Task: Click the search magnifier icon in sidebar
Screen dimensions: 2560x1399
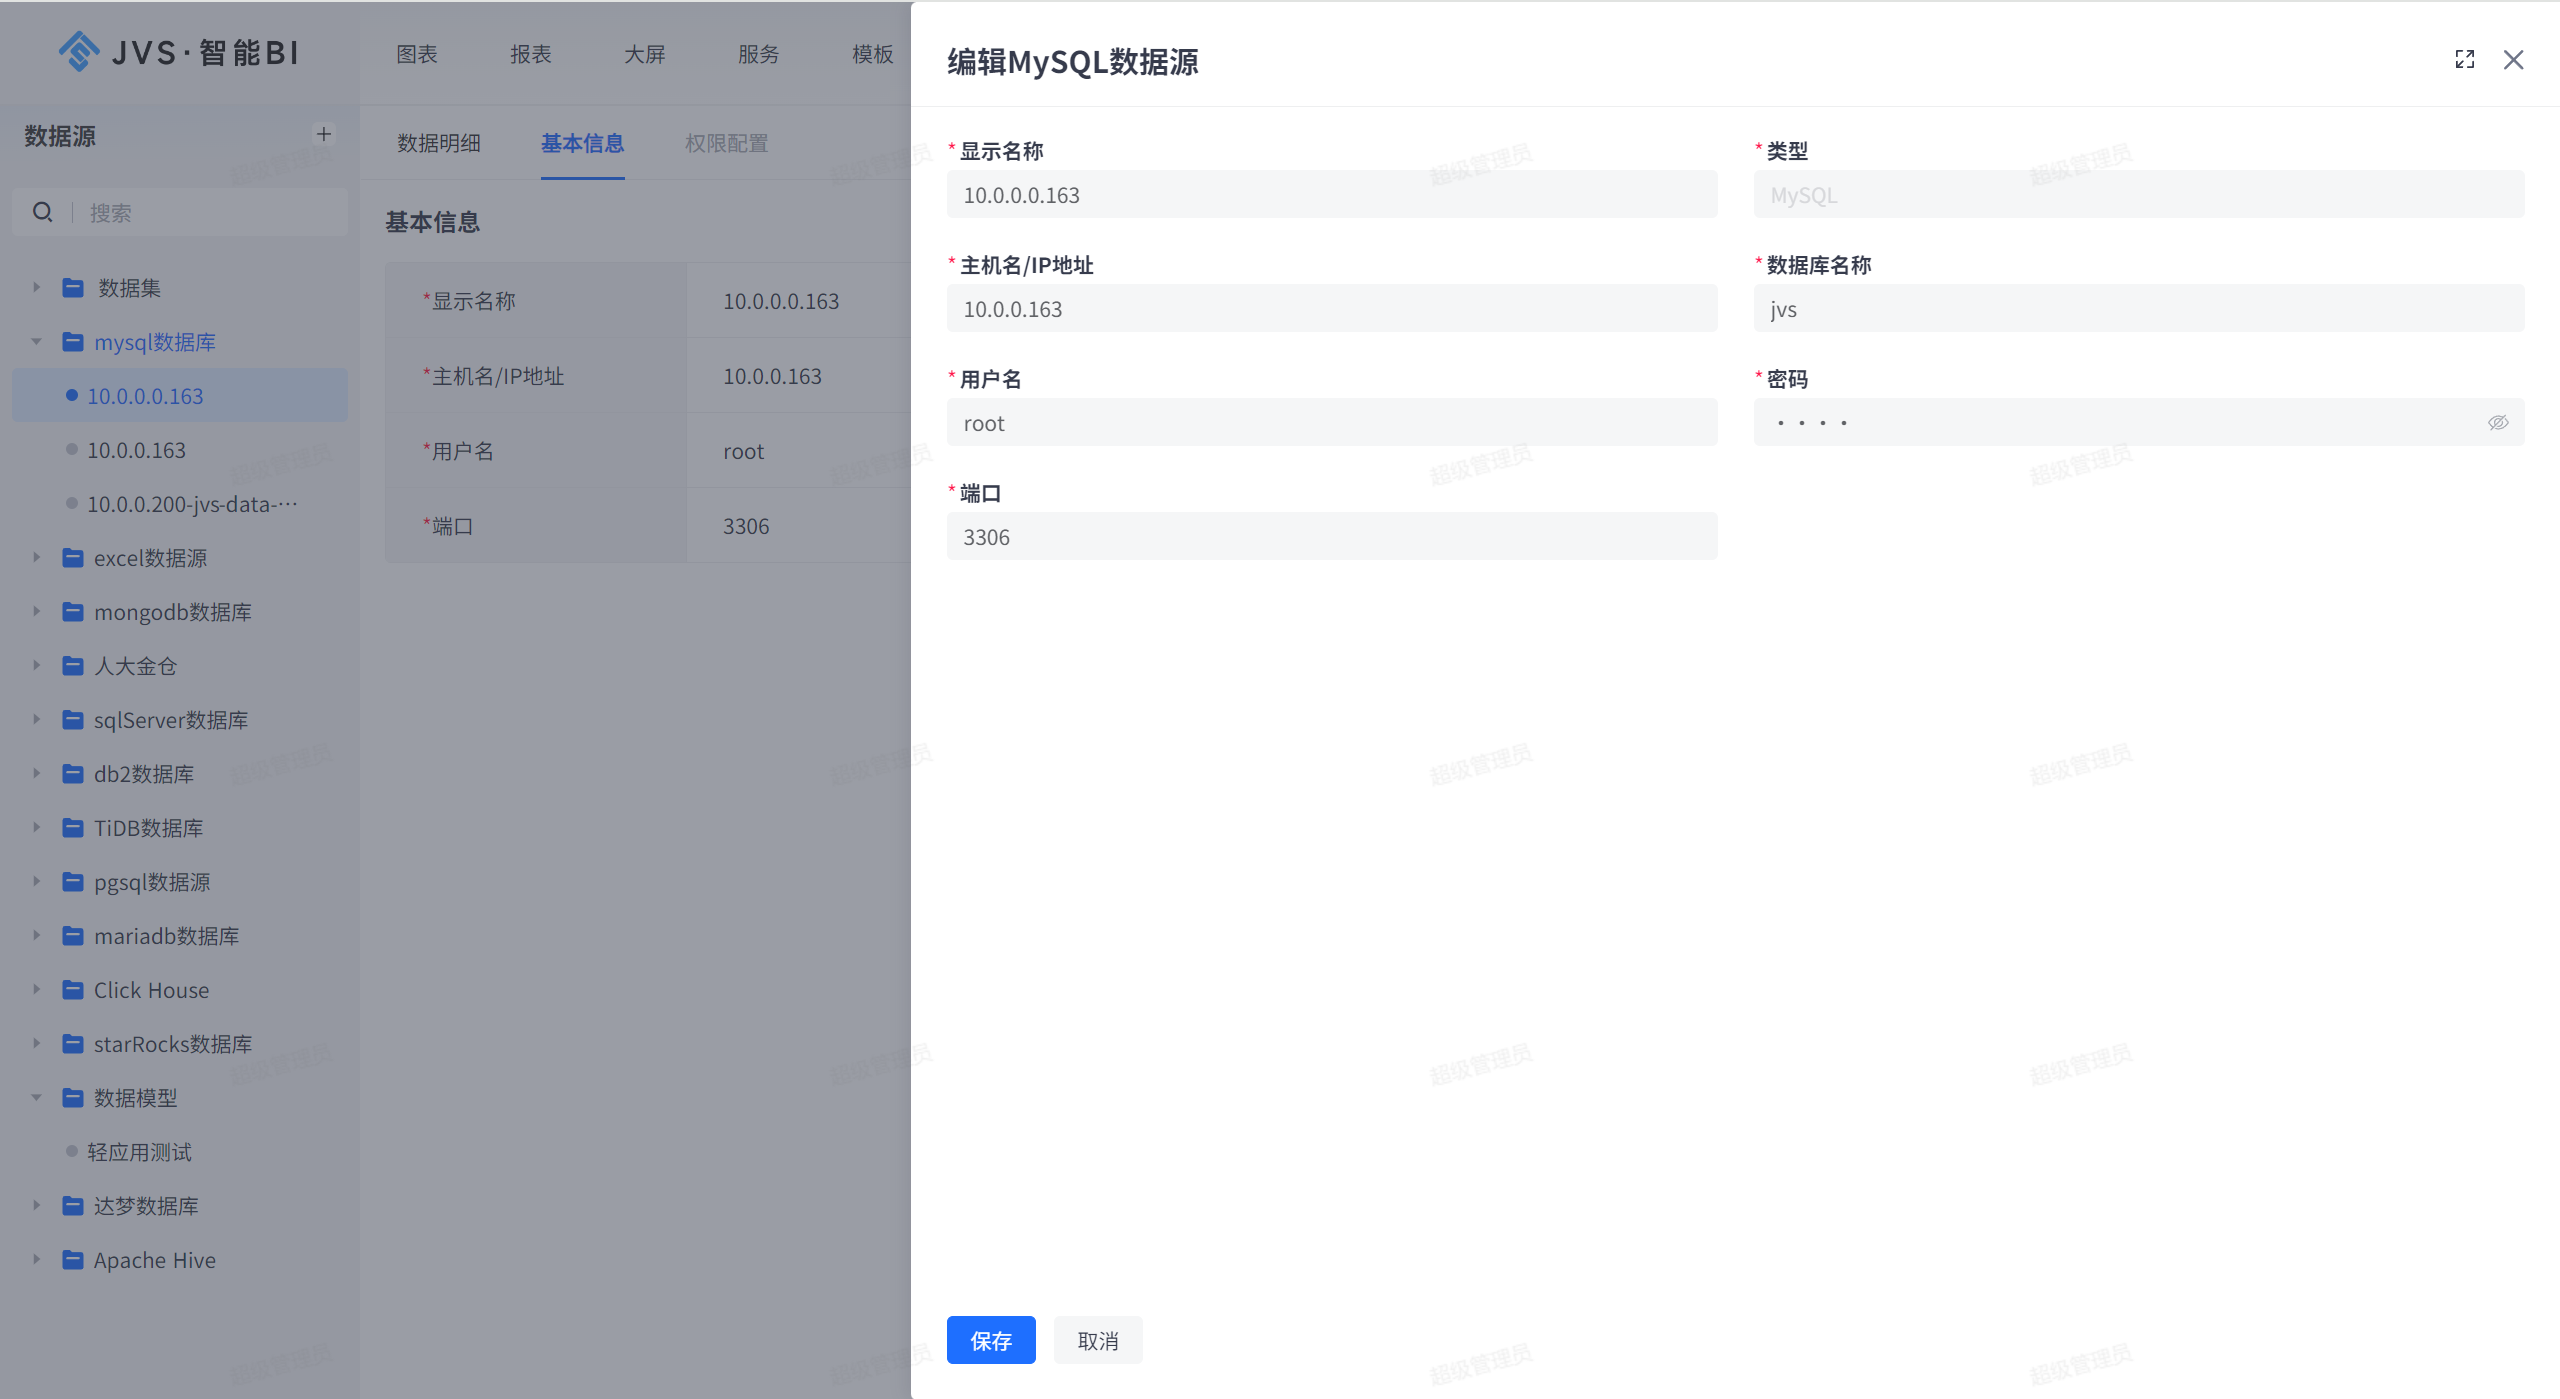Action: [43, 212]
